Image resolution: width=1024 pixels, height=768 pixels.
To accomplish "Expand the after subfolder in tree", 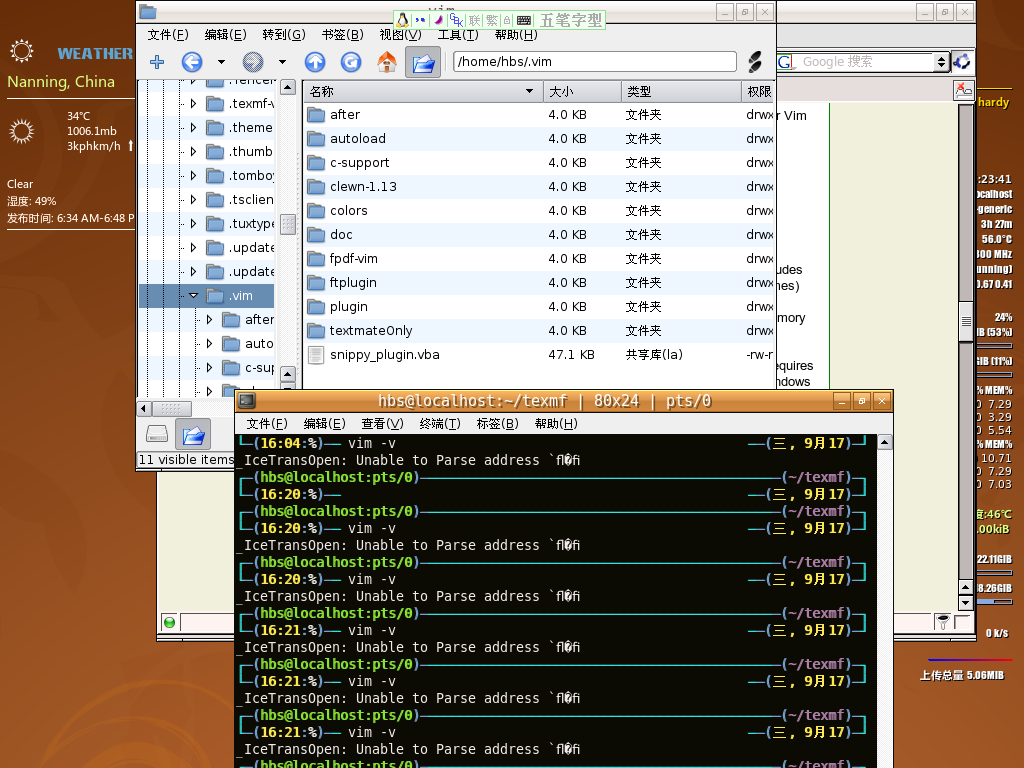I will point(209,319).
